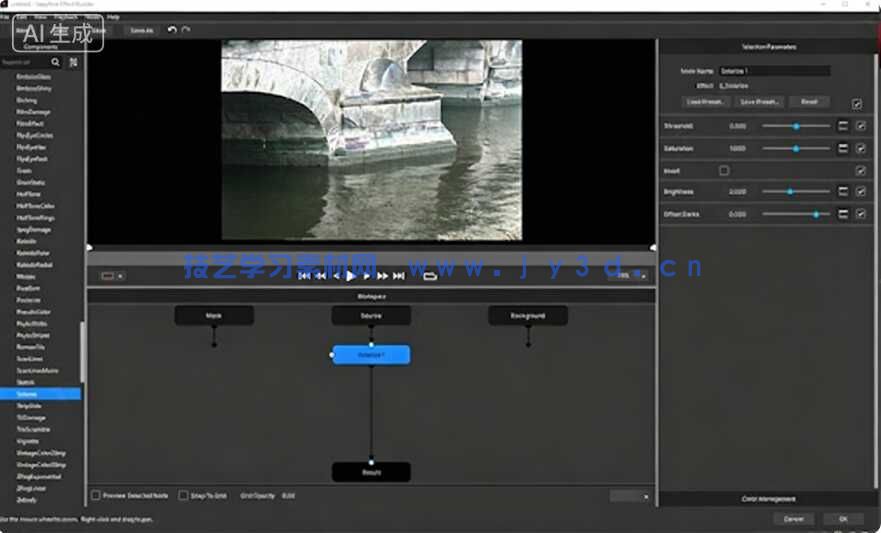Expand the Color Management section
The width and height of the screenshot is (881, 533).
click(768, 499)
